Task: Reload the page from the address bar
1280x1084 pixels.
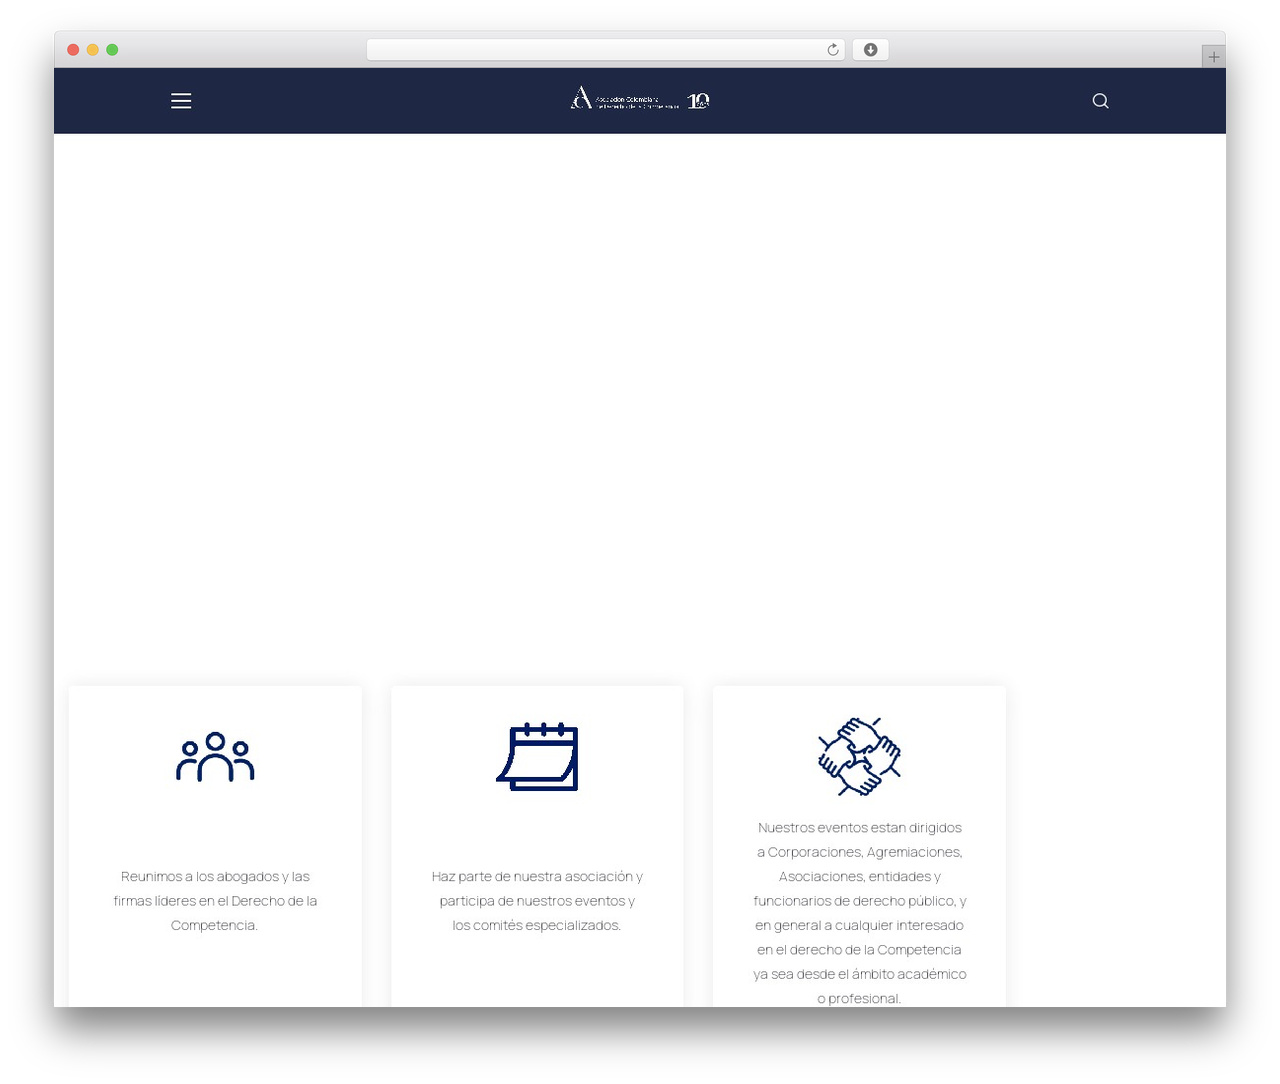Action: pyautogui.click(x=832, y=50)
